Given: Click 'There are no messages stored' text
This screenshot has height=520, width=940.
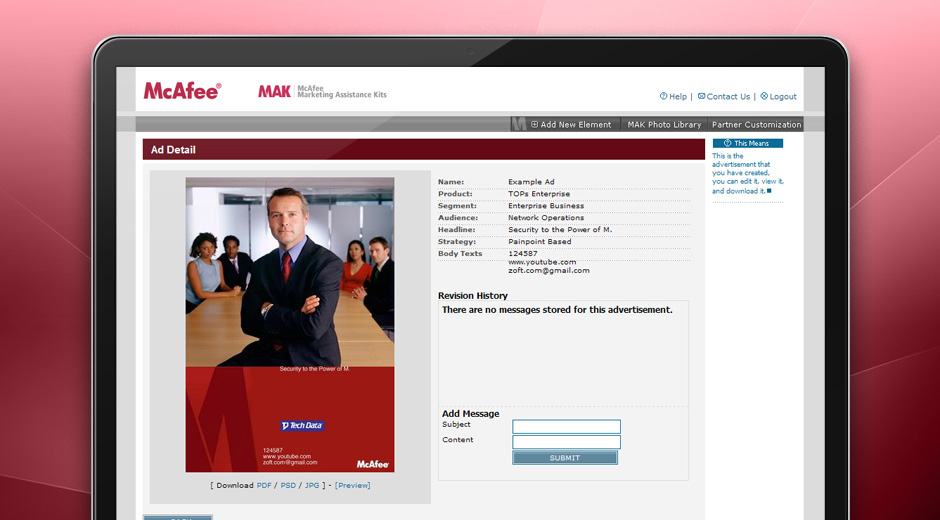Looking at the screenshot, I should (x=557, y=310).
